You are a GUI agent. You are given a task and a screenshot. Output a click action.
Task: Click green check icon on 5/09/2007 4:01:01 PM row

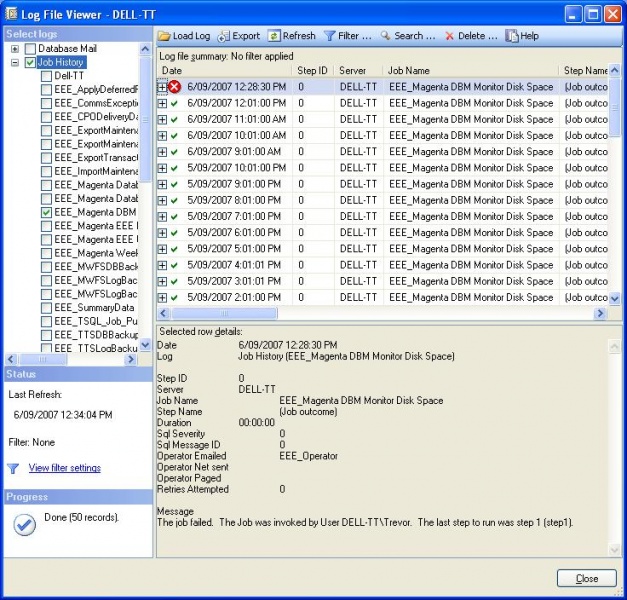pos(174,265)
